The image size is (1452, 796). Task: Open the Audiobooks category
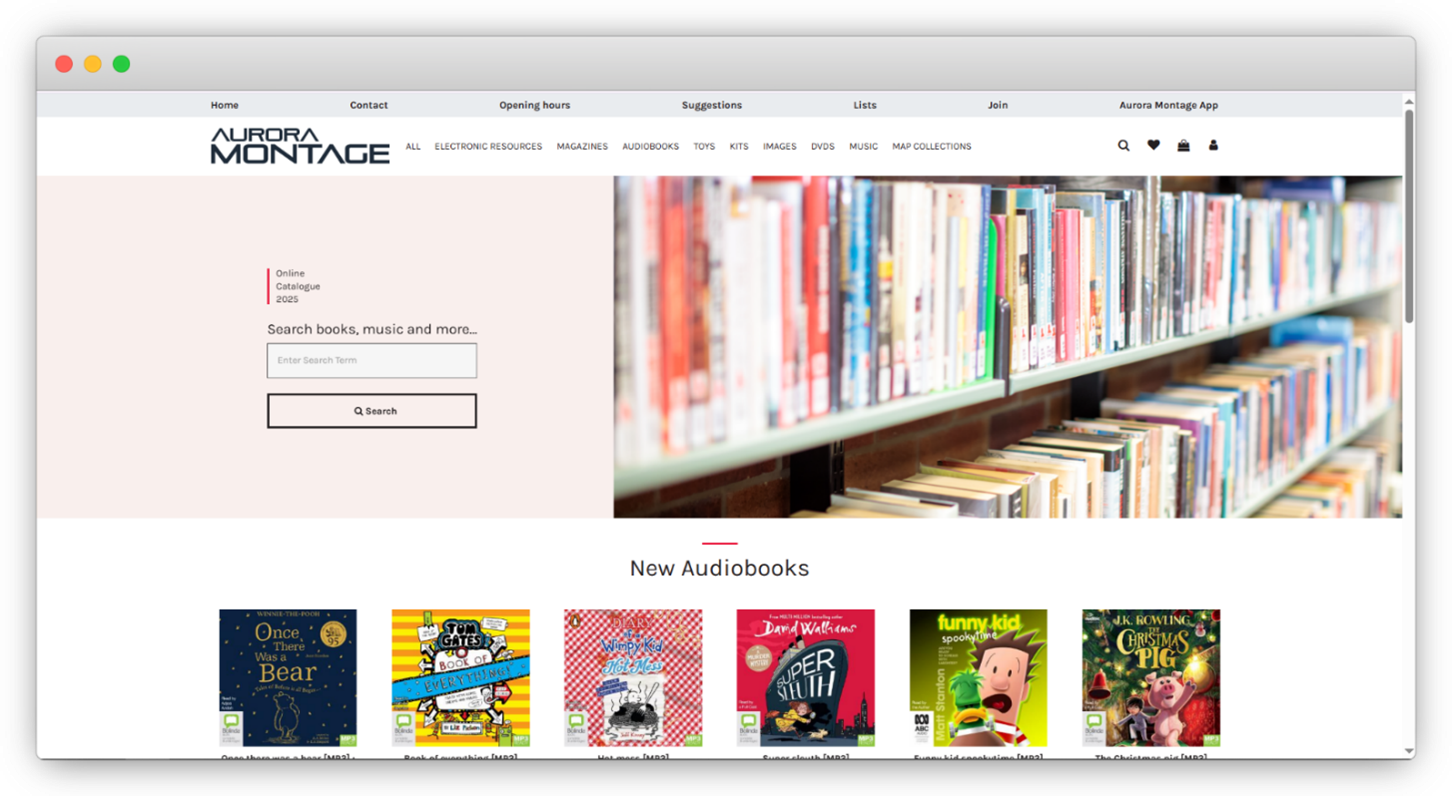click(650, 147)
